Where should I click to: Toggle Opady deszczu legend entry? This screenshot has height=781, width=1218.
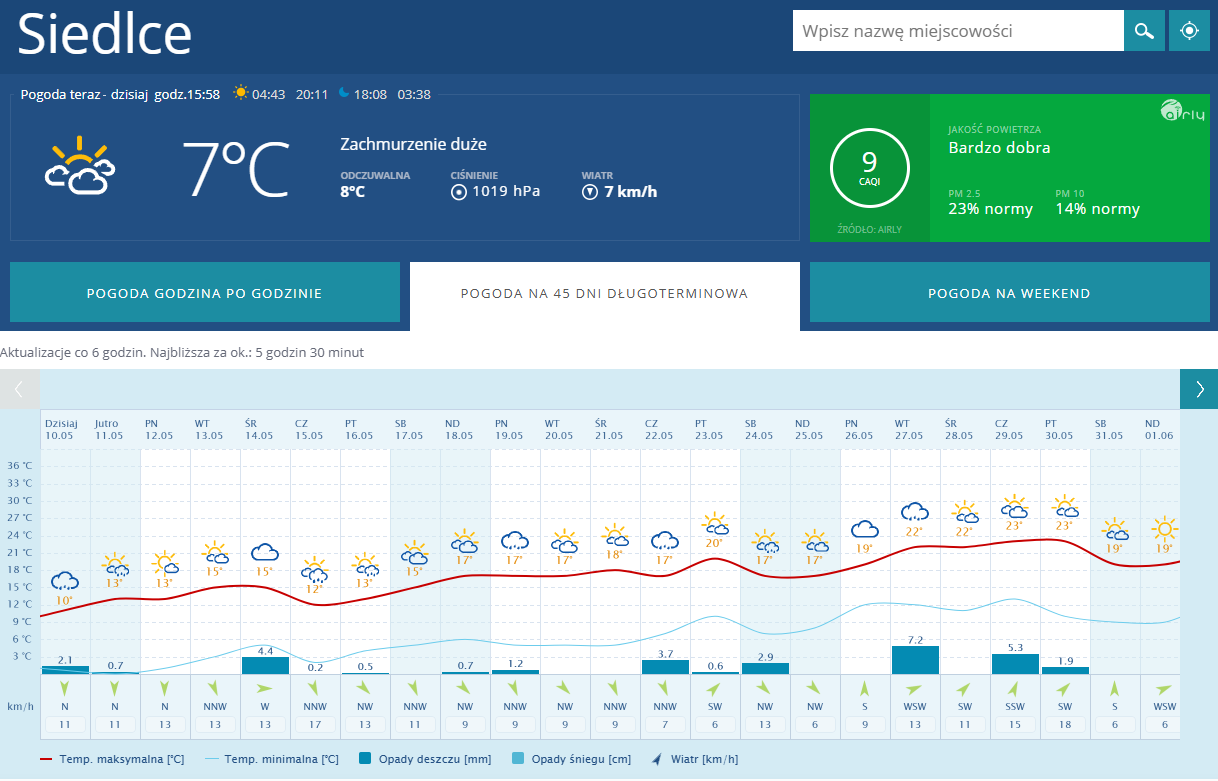click(425, 759)
